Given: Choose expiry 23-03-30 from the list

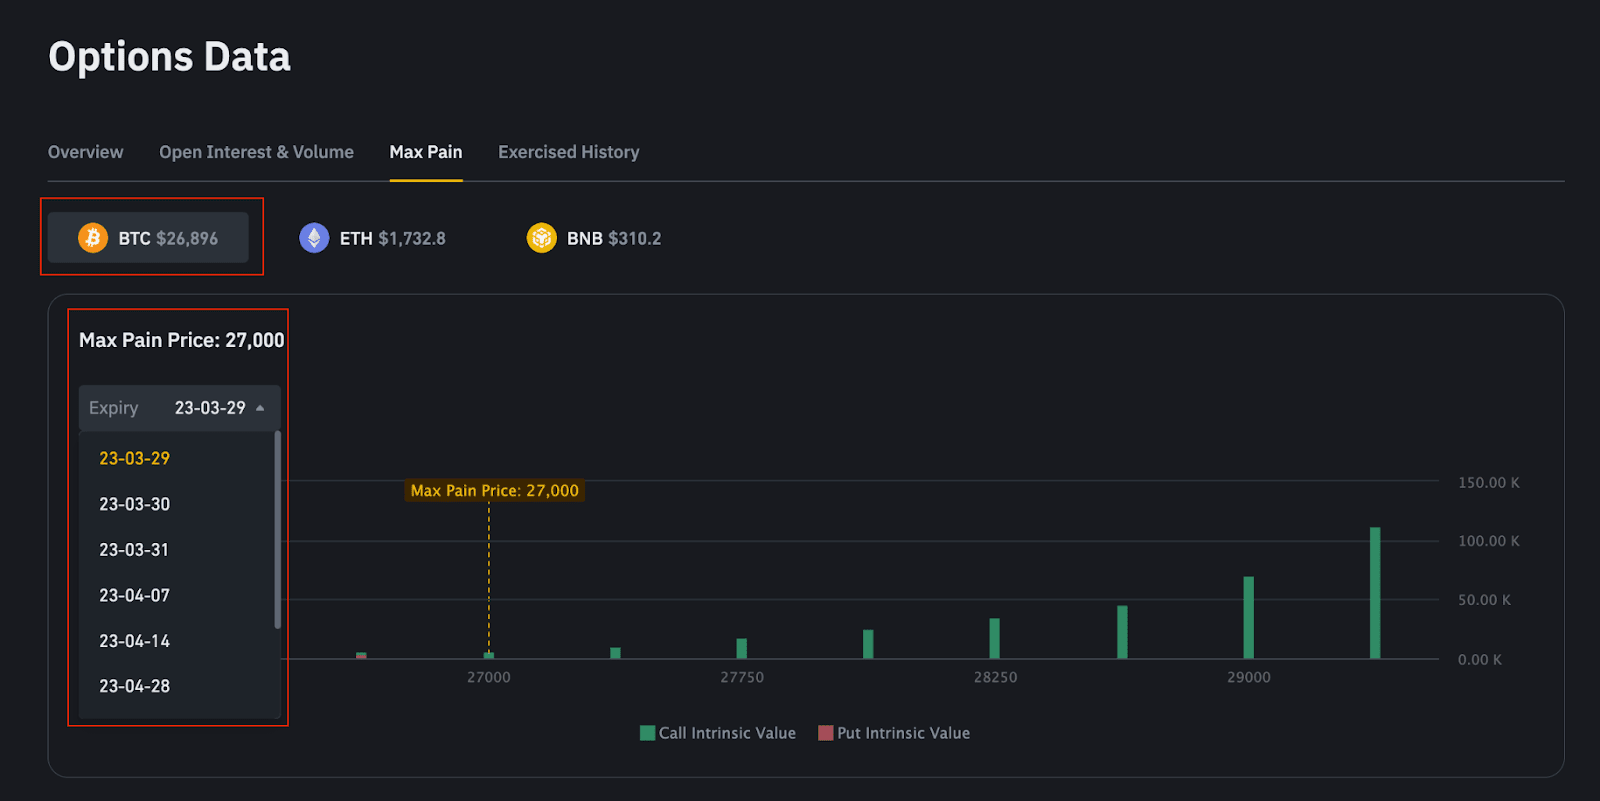Looking at the screenshot, I should coord(134,504).
